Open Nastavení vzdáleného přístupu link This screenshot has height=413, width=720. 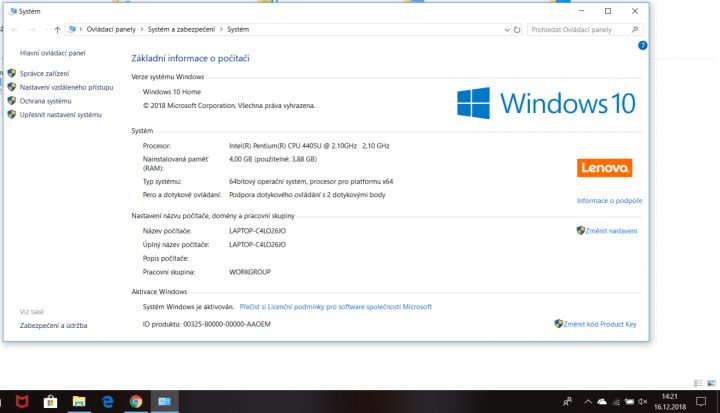[66, 87]
